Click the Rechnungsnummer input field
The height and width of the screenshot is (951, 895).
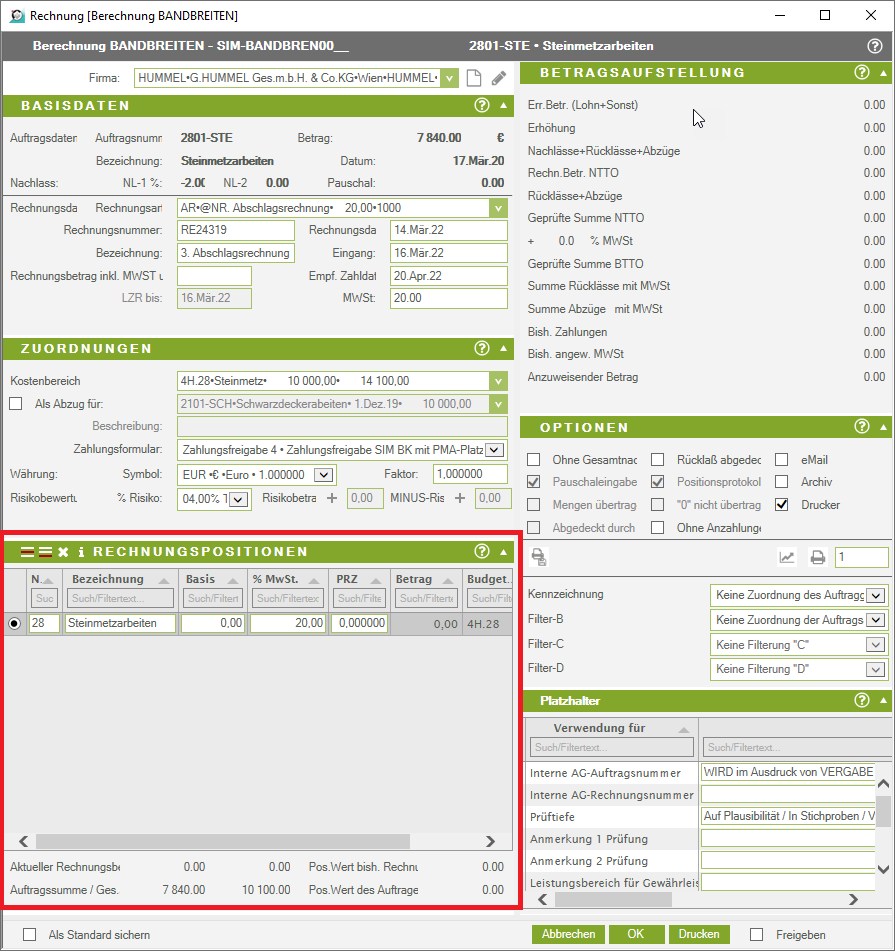pyautogui.click(x=235, y=230)
